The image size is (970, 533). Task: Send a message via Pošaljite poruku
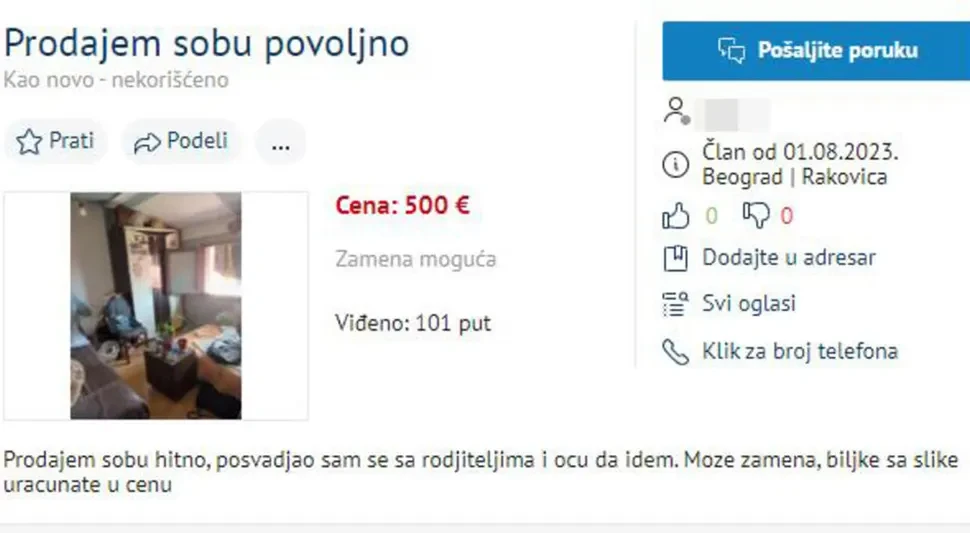816,51
